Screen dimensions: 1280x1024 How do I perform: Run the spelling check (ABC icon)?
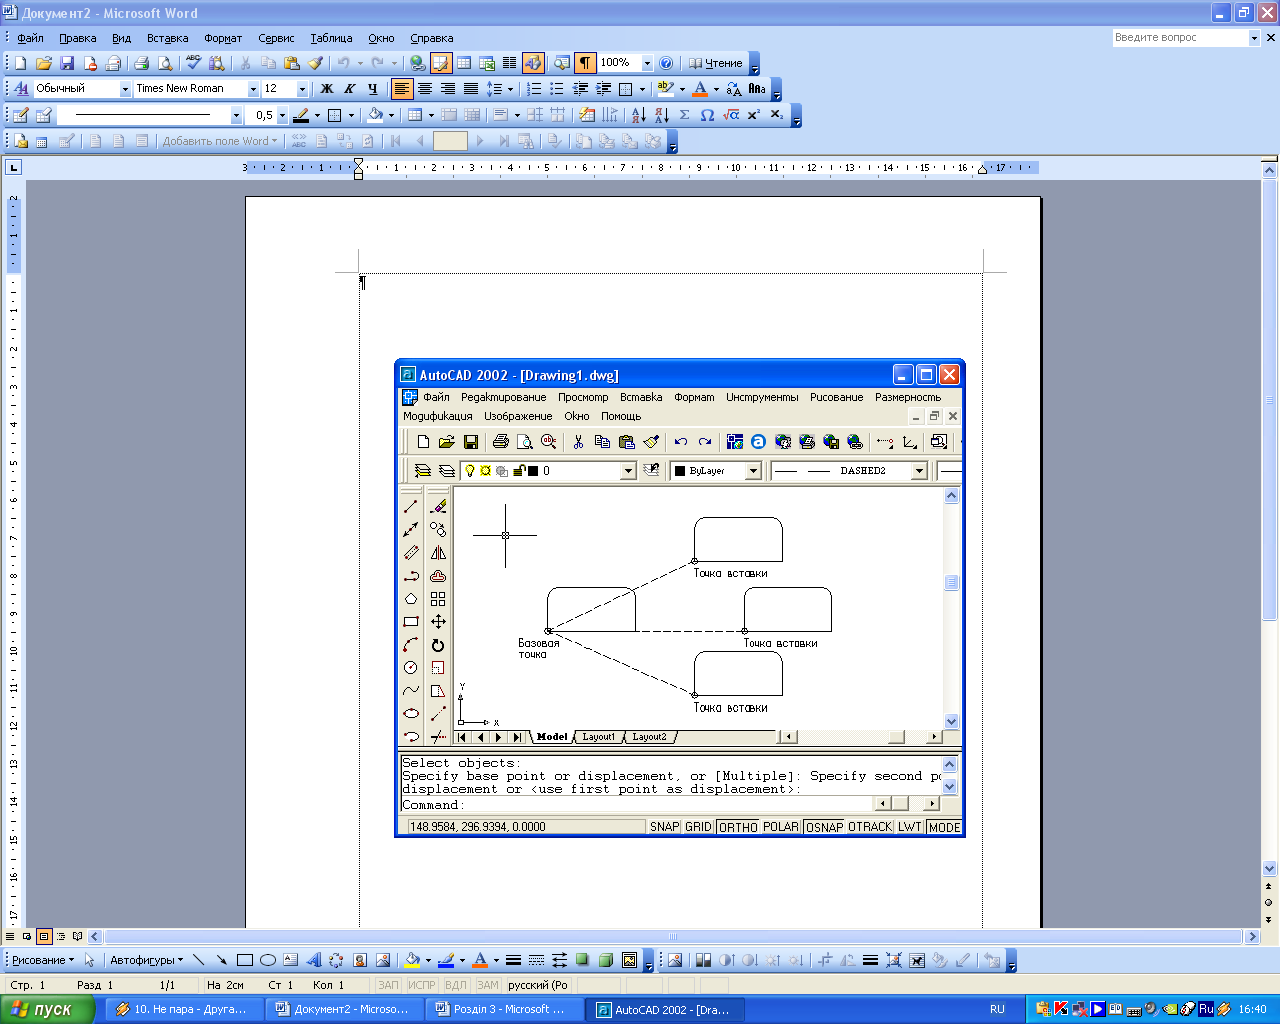tap(194, 63)
